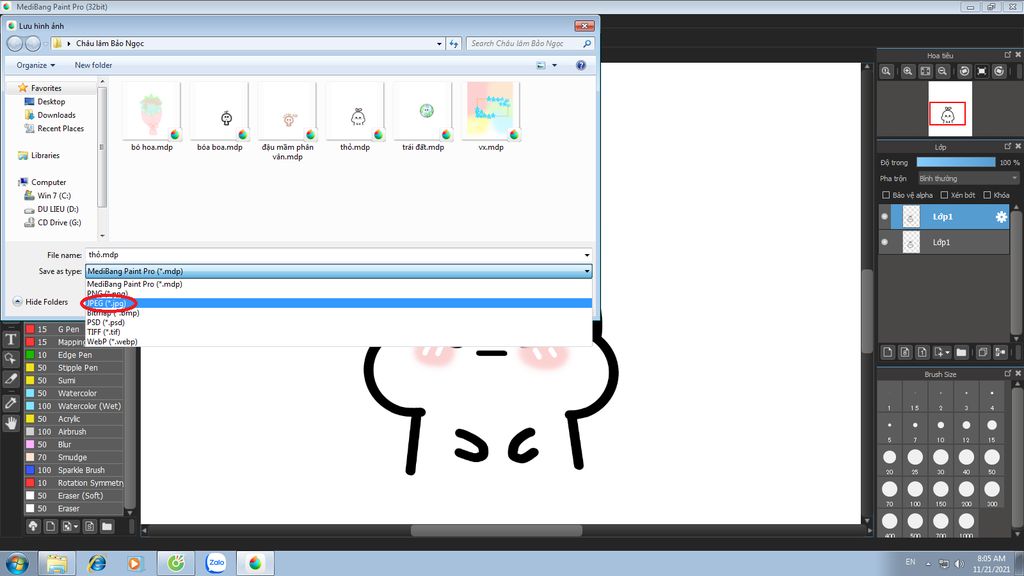The image size is (1024, 576).
Task: Toggle visibility of the selected top Lớp1 layer
Action: 884,217
